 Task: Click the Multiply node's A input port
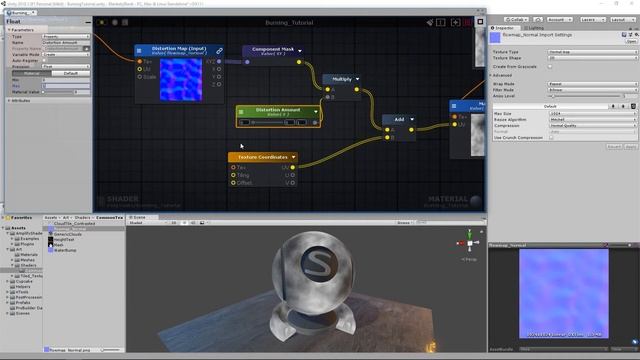(327, 89)
